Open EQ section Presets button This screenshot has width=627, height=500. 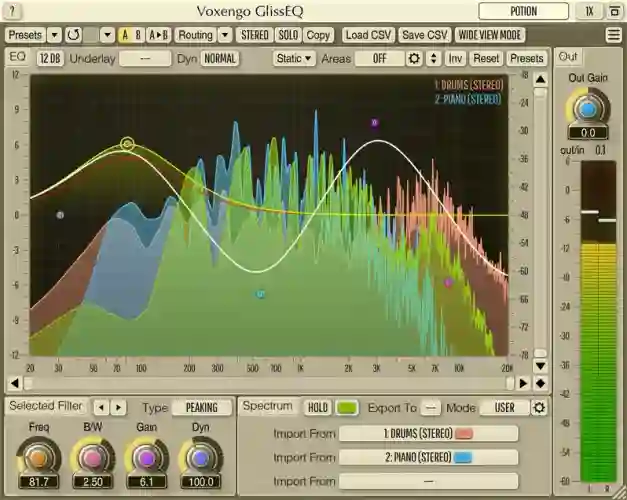(527, 59)
